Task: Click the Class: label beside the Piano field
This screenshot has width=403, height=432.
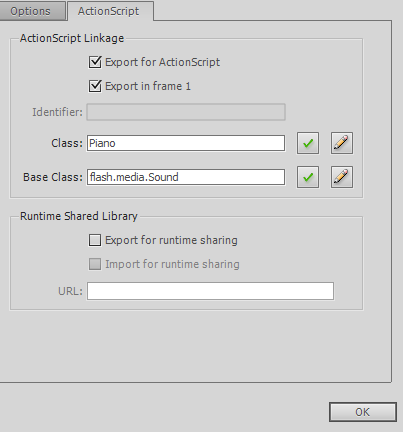Action: (67, 143)
